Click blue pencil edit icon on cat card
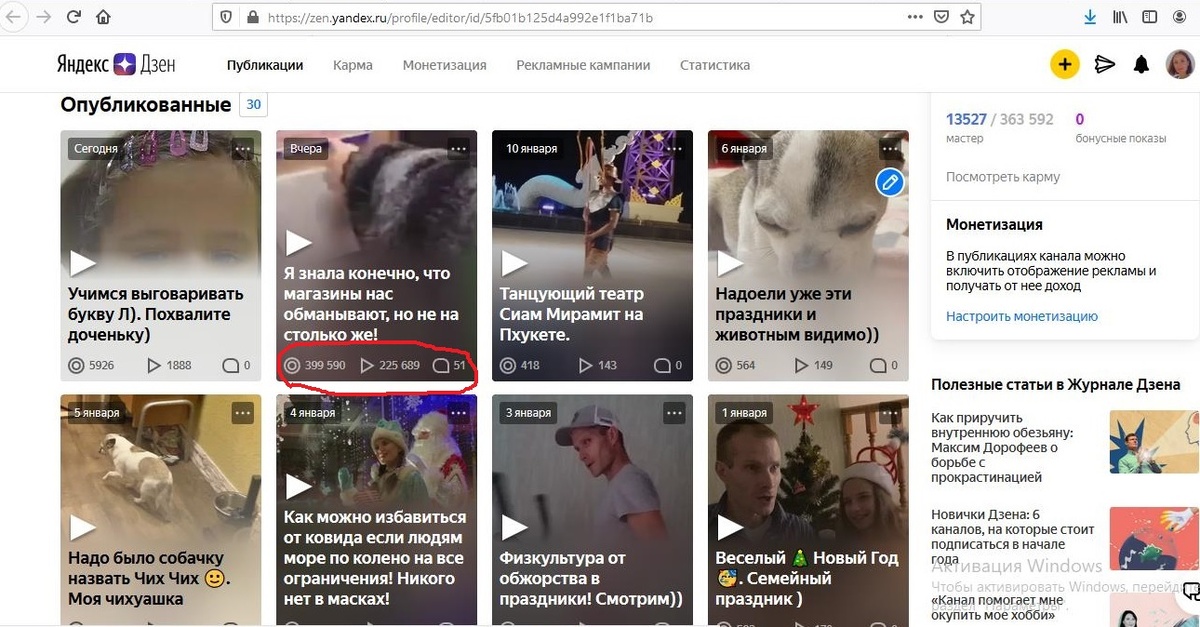The width and height of the screenshot is (1200, 627). tap(890, 183)
